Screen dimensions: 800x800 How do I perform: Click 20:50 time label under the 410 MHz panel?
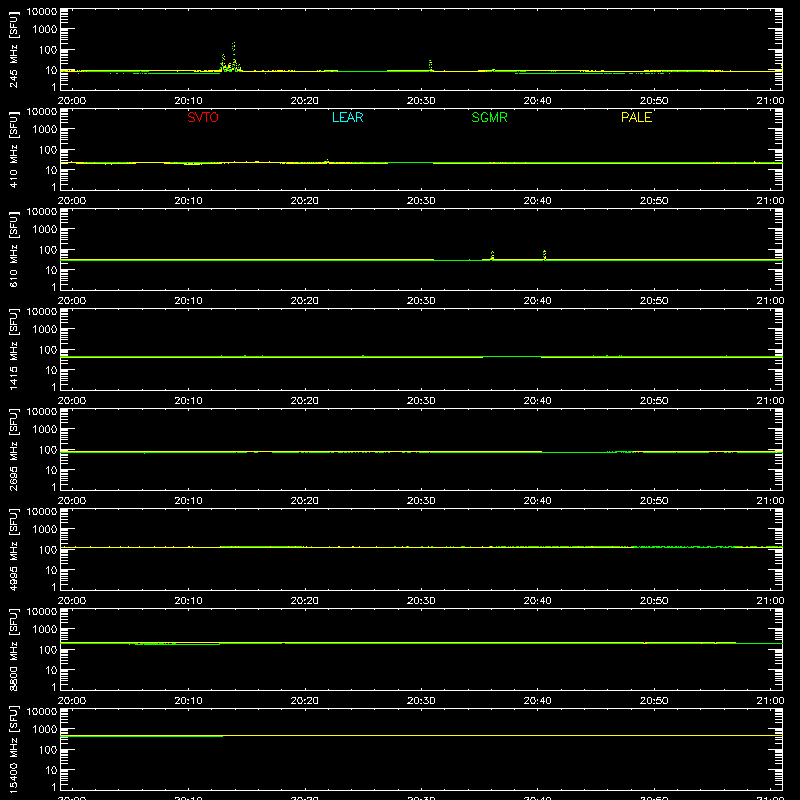click(x=654, y=201)
